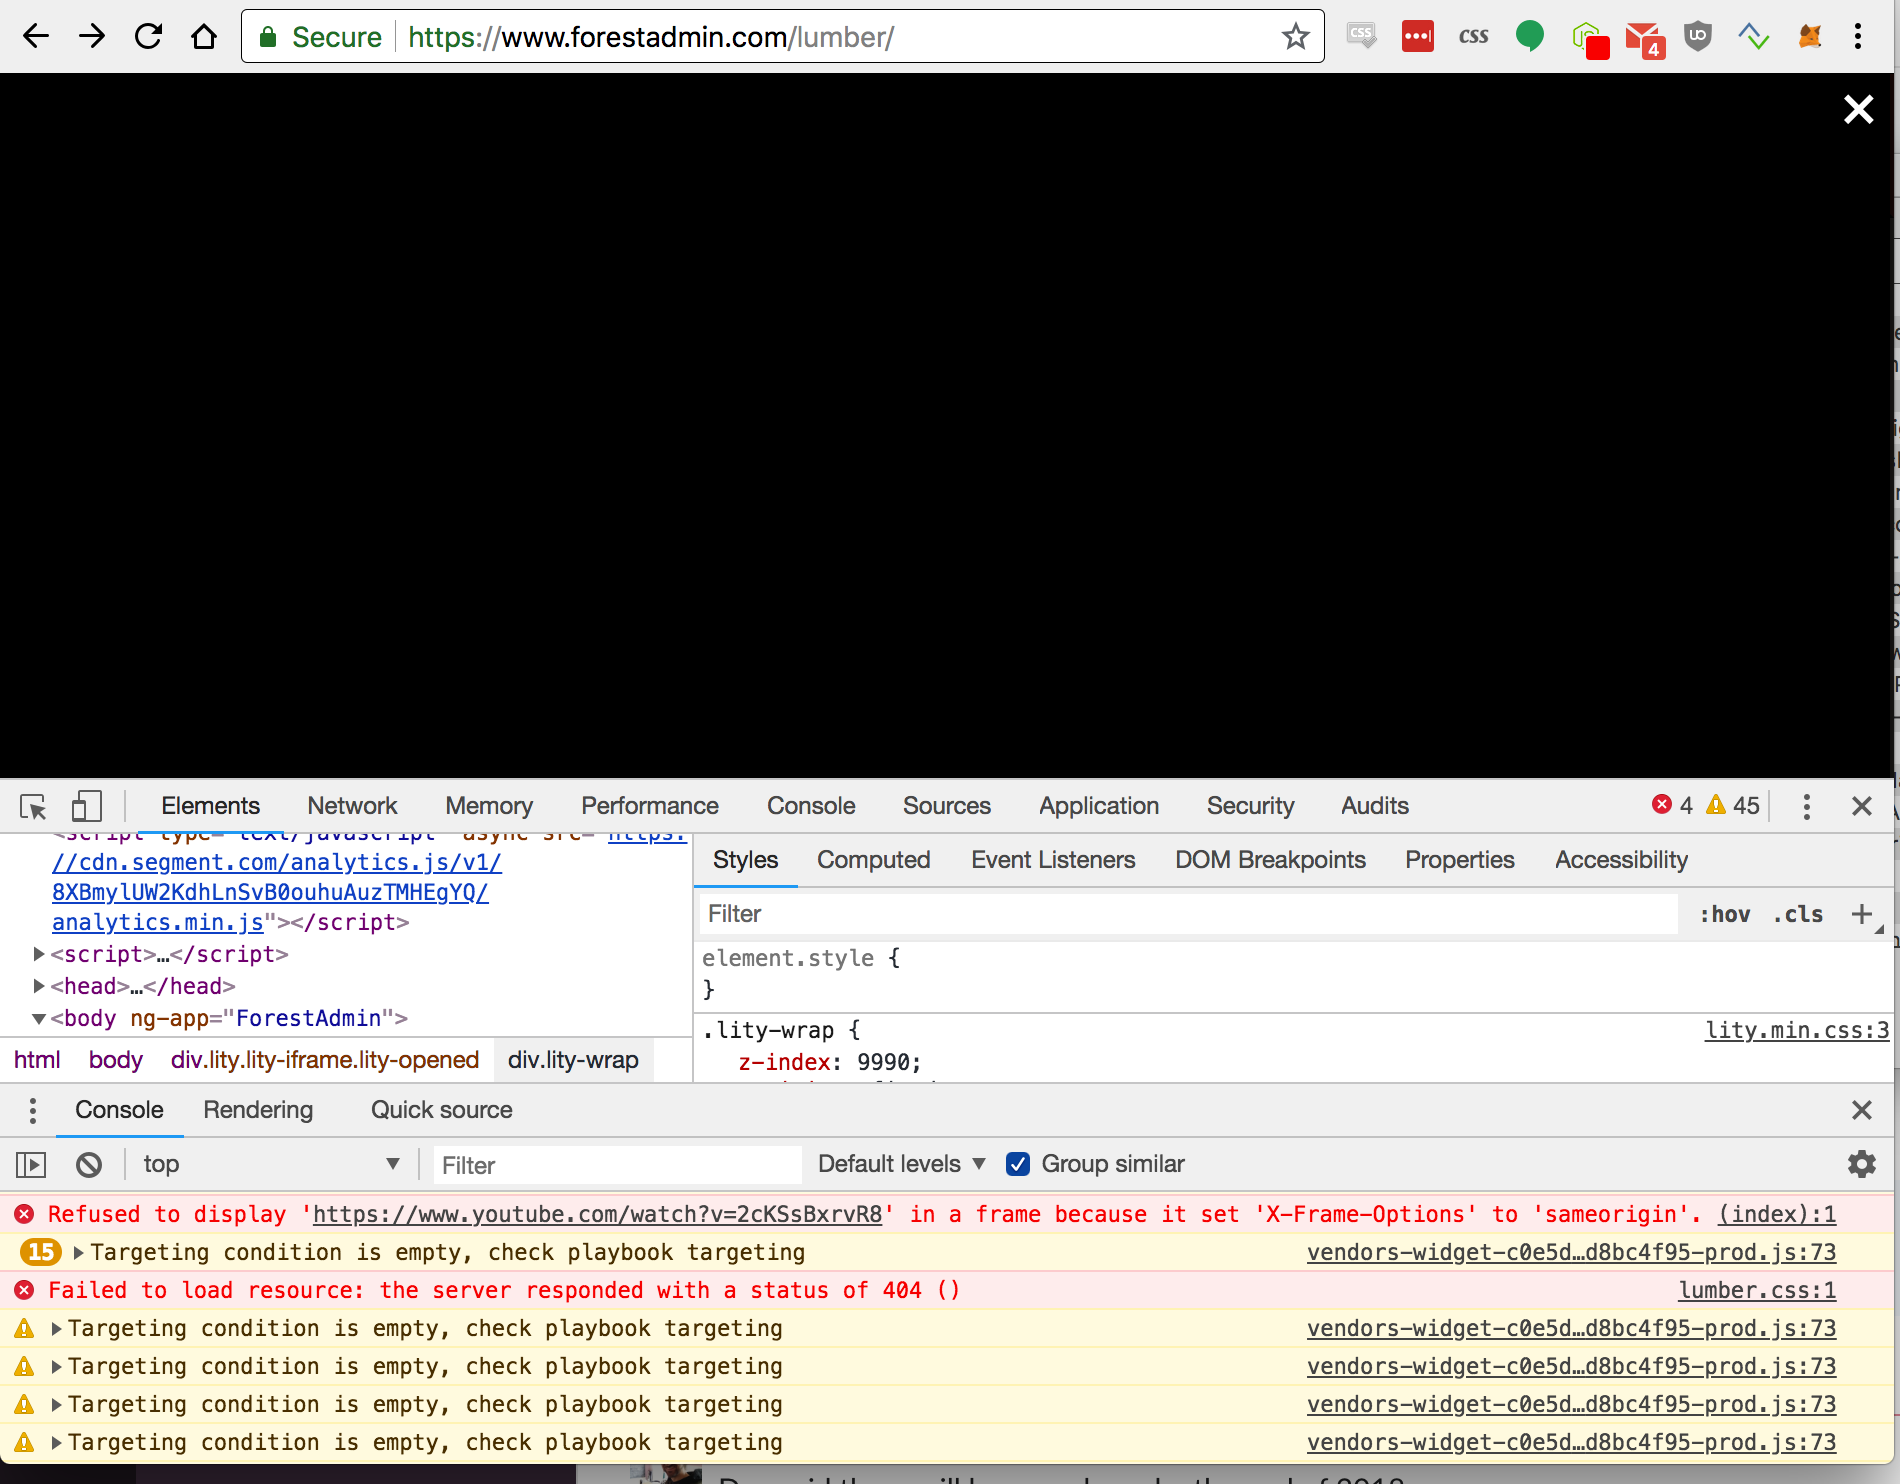Viewport: 1900px width, 1484px height.
Task: Switch to the Network tab
Action: (x=352, y=806)
